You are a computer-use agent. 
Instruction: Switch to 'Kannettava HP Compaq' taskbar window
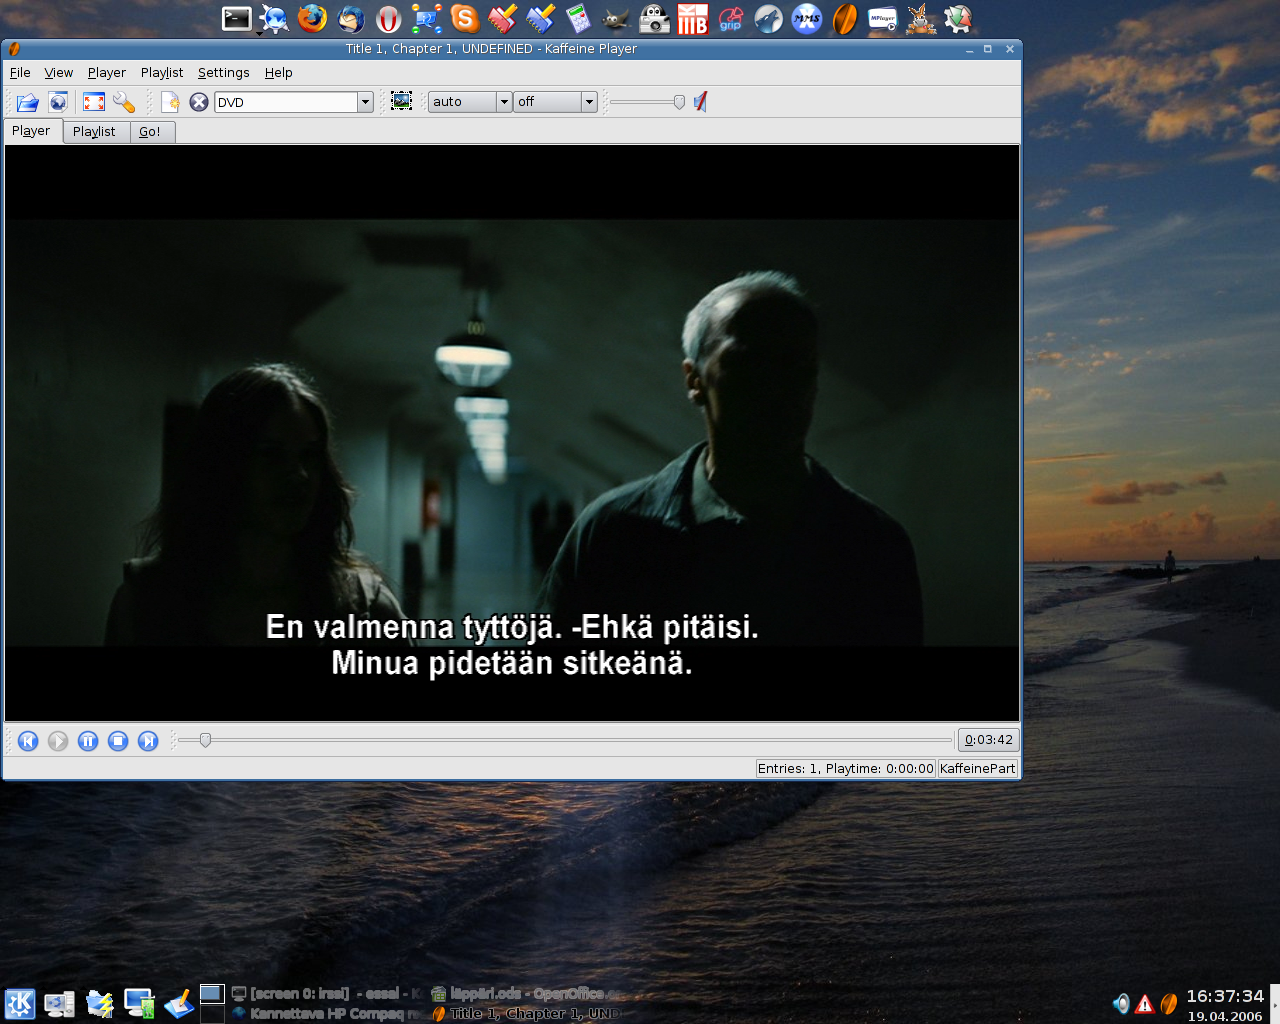(x=327, y=1013)
